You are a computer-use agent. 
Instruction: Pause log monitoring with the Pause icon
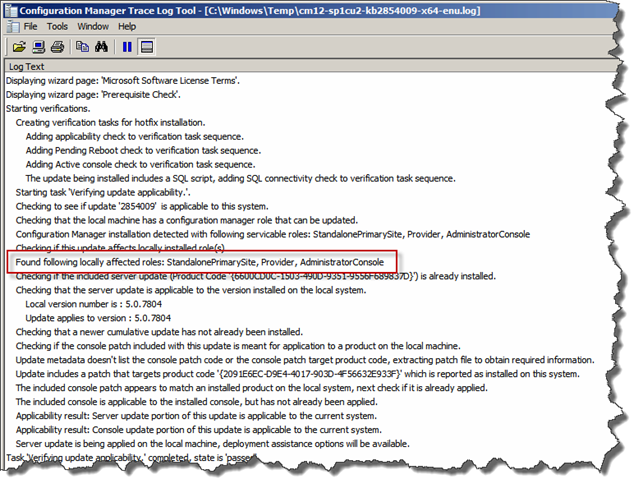pos(127,47)
